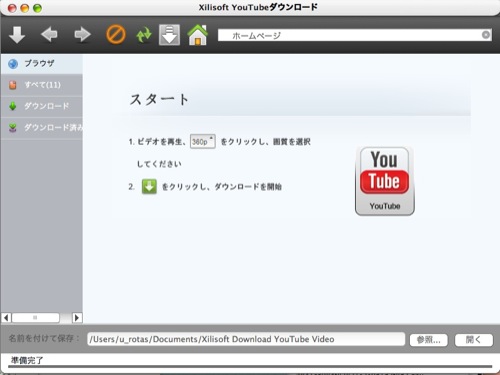Select the ブラウザ sidebar item
The width and height of the screenshot is (500, 375).
[x=42, y=64]
